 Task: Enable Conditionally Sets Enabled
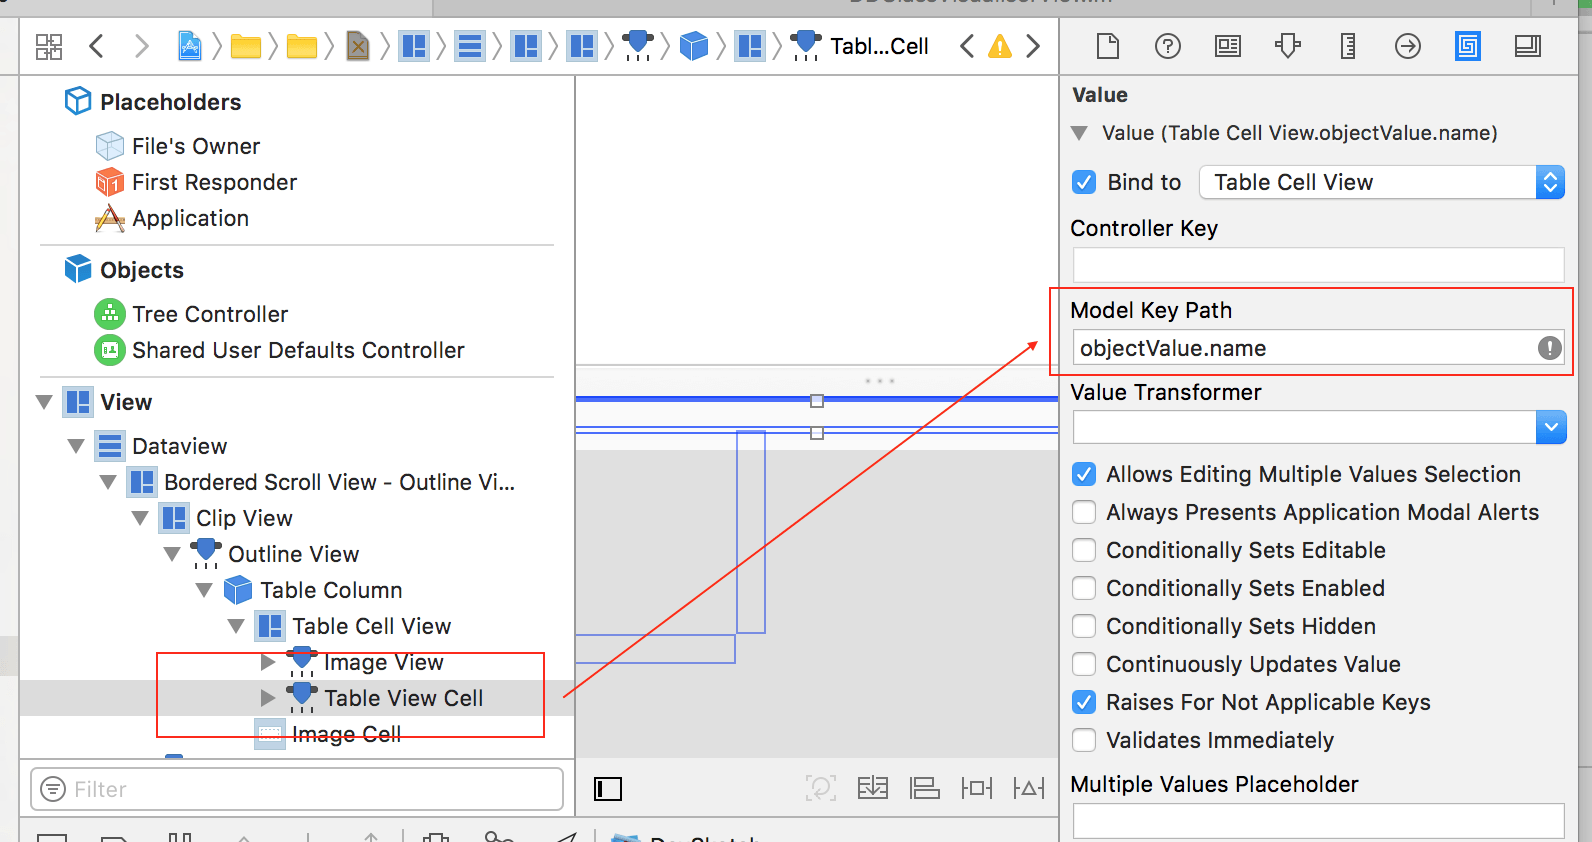[x=1084, y=588]
